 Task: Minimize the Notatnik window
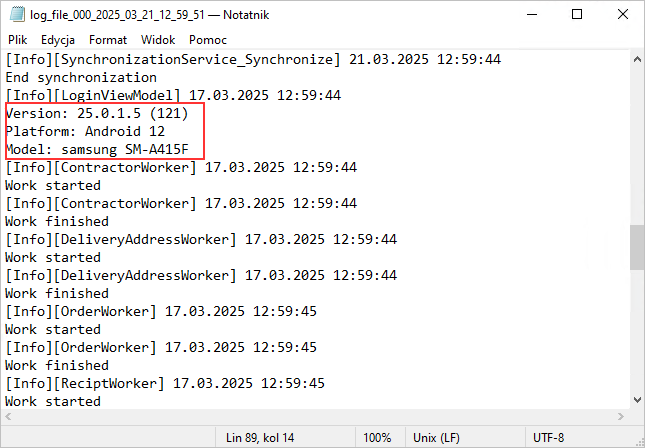(532, 15)
